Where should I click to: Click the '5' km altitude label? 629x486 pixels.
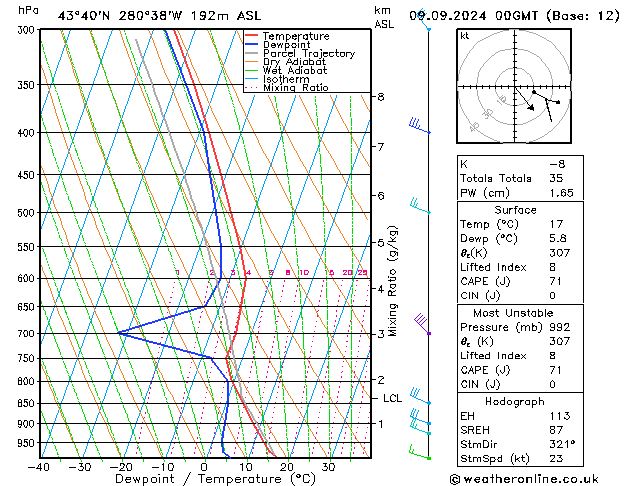[x=380, y=243]
